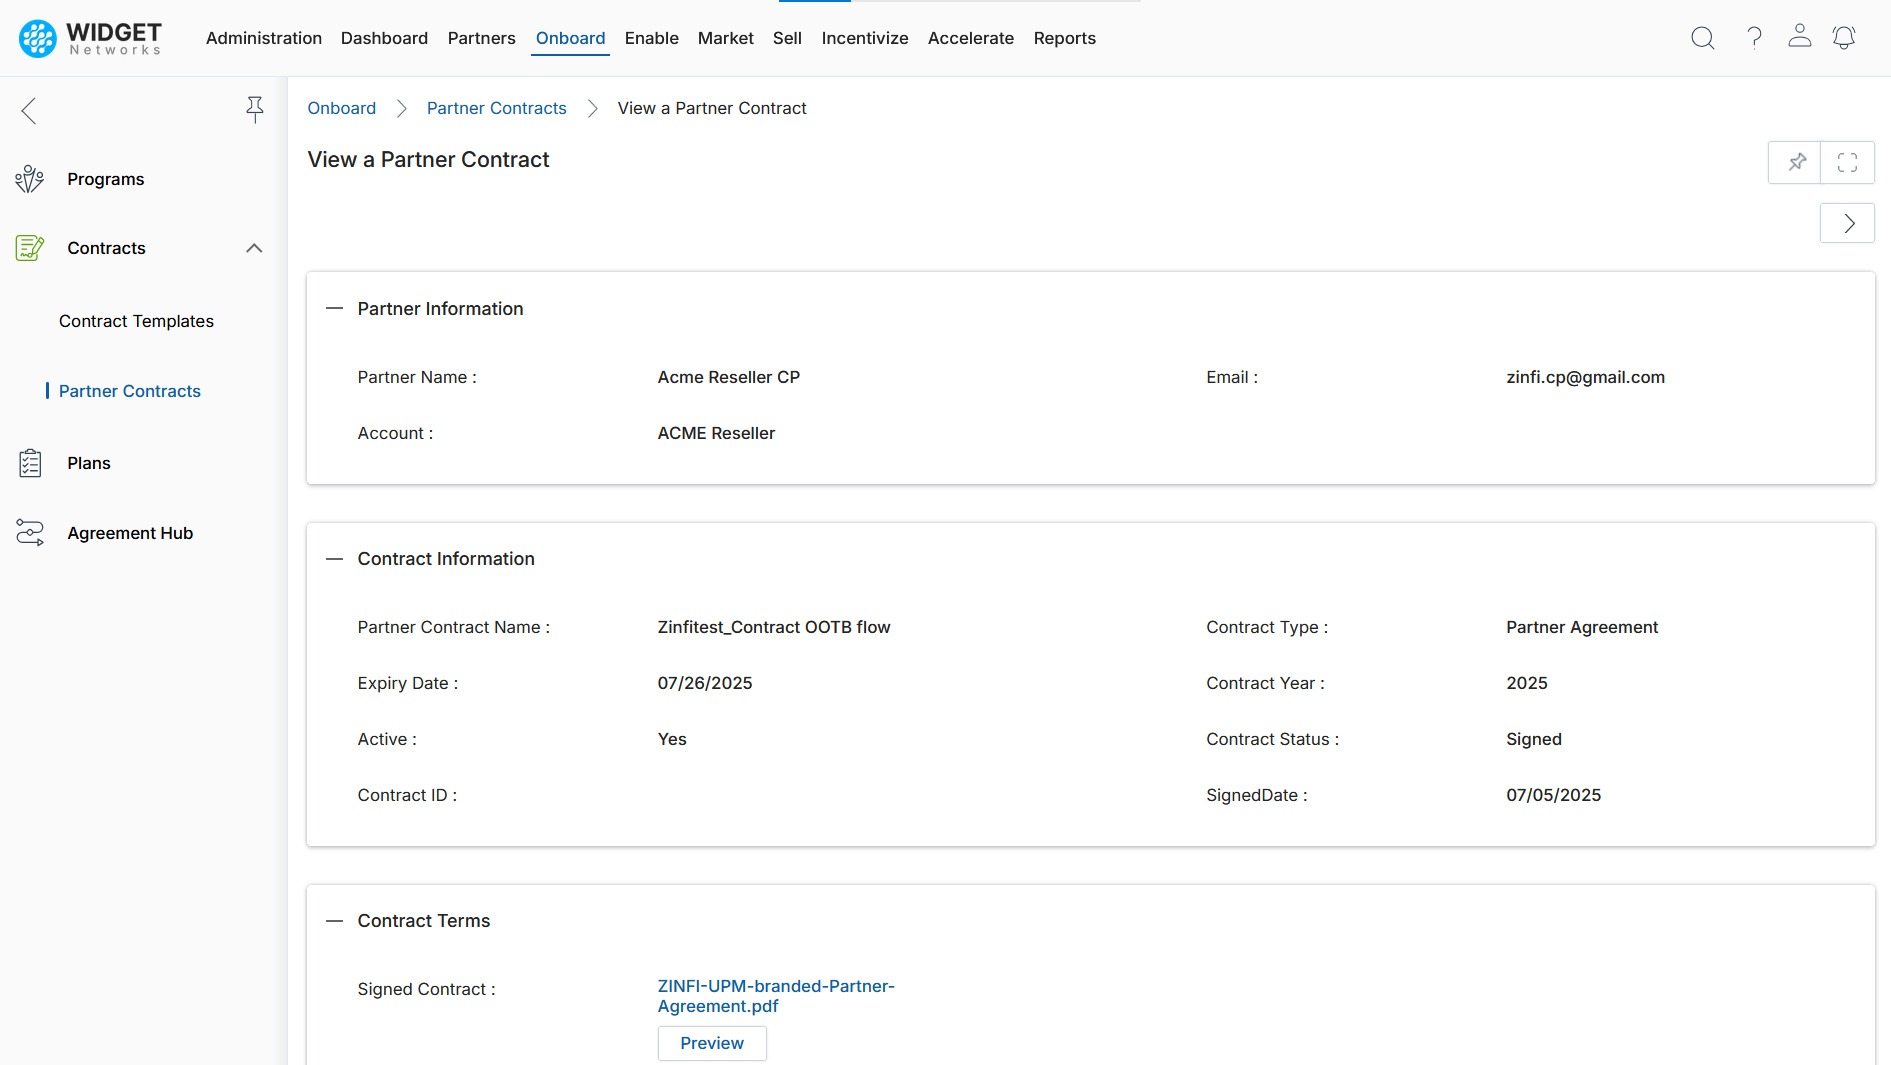Click the Widget Networks logo
Screen dimensions: 1891x1065
(90, 38)
